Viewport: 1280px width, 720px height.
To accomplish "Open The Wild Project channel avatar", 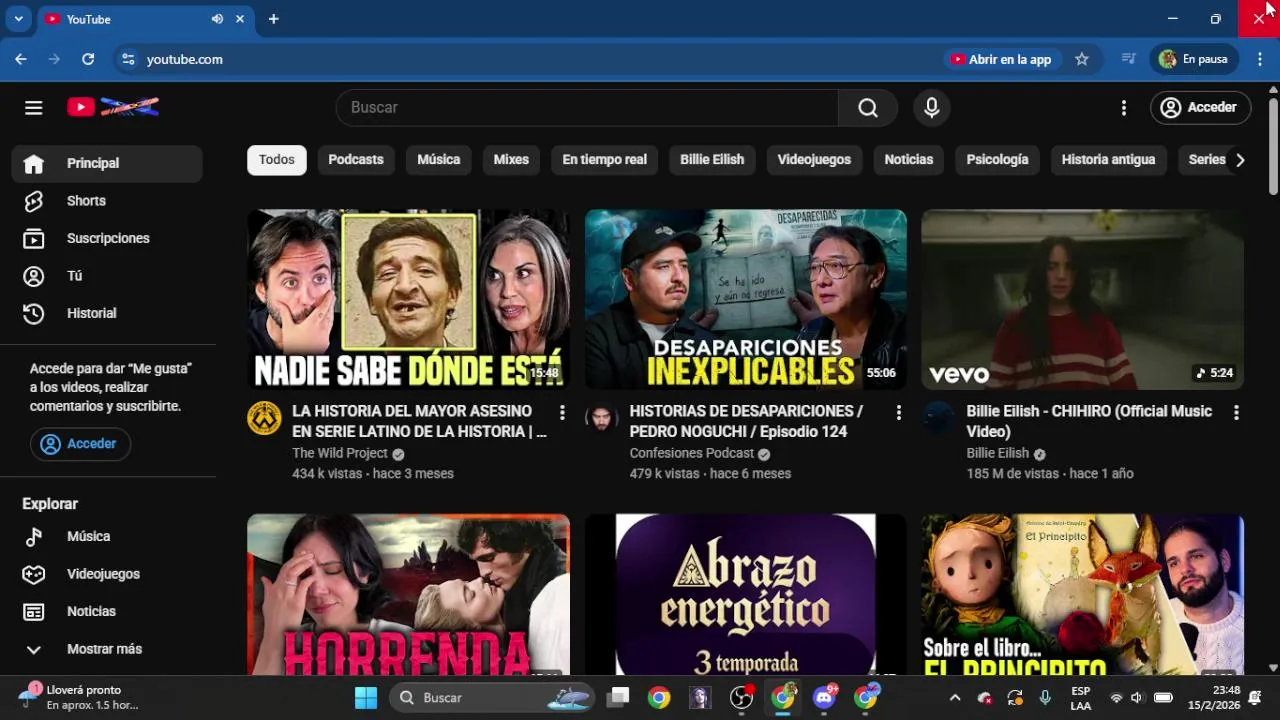I will click(x=264, y=418).
